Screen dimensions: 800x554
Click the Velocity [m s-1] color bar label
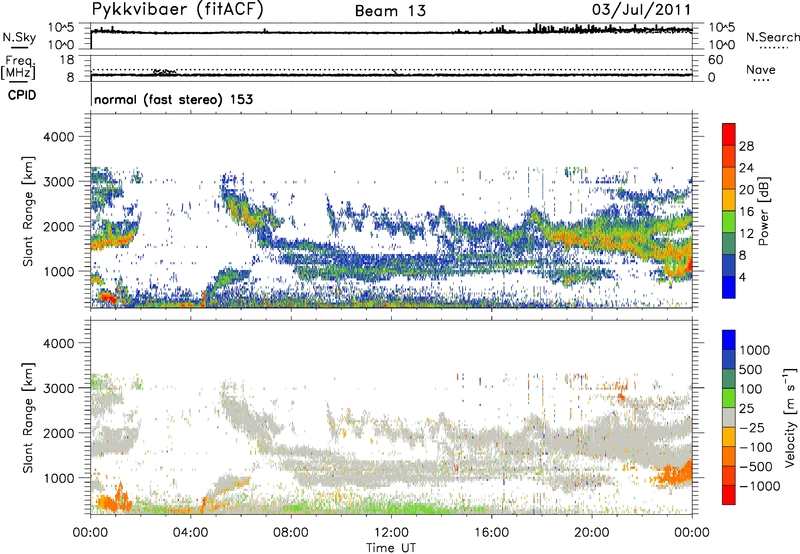(790, 417)
